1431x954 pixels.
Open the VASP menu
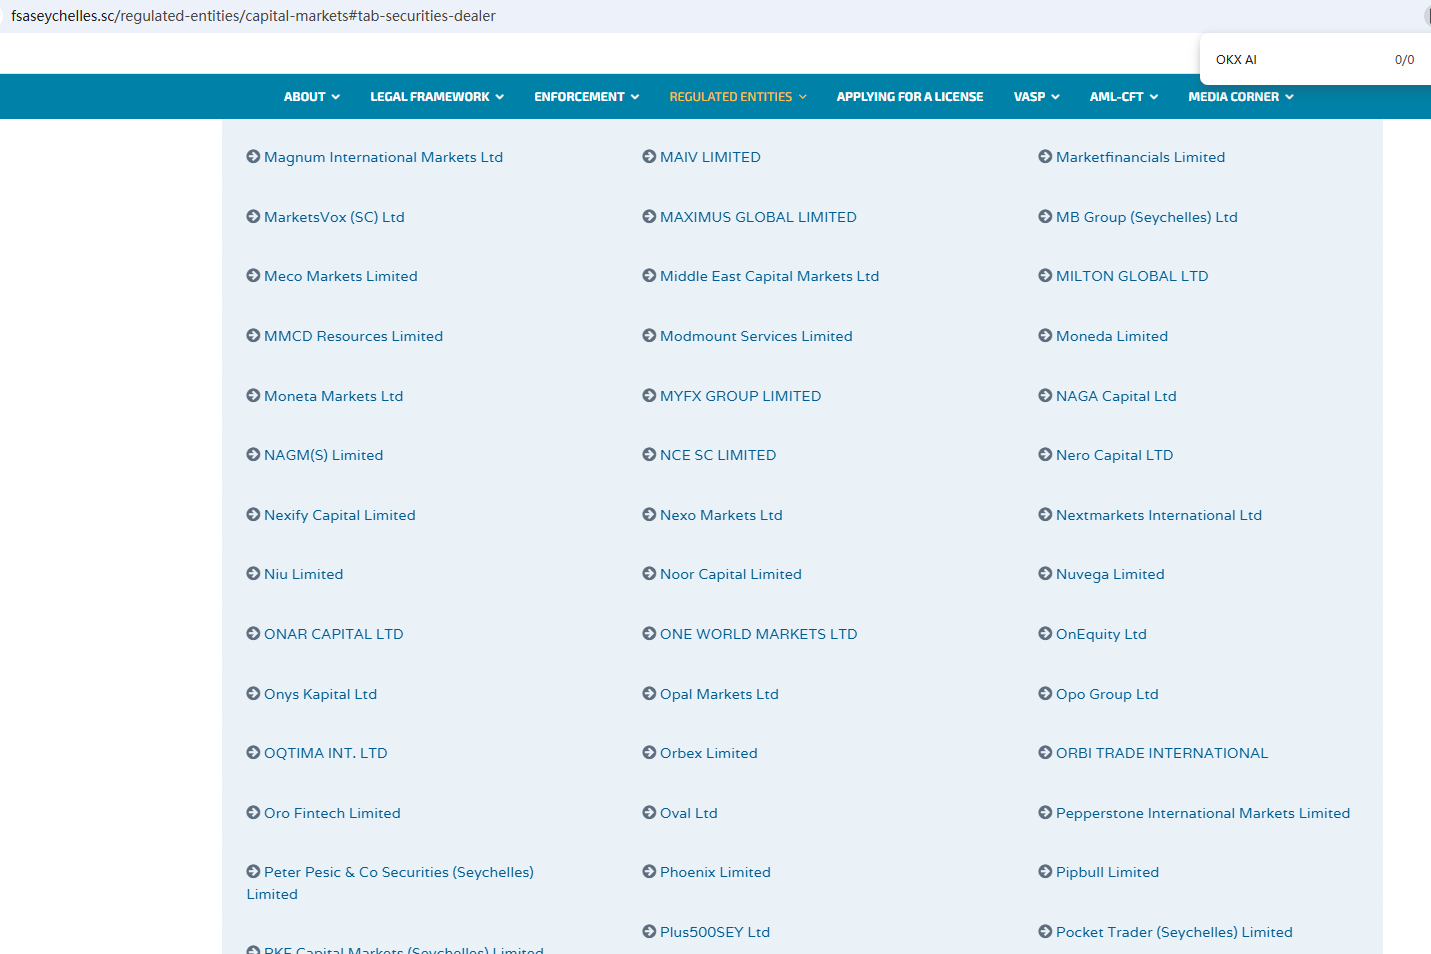(x=1036, y=97)
